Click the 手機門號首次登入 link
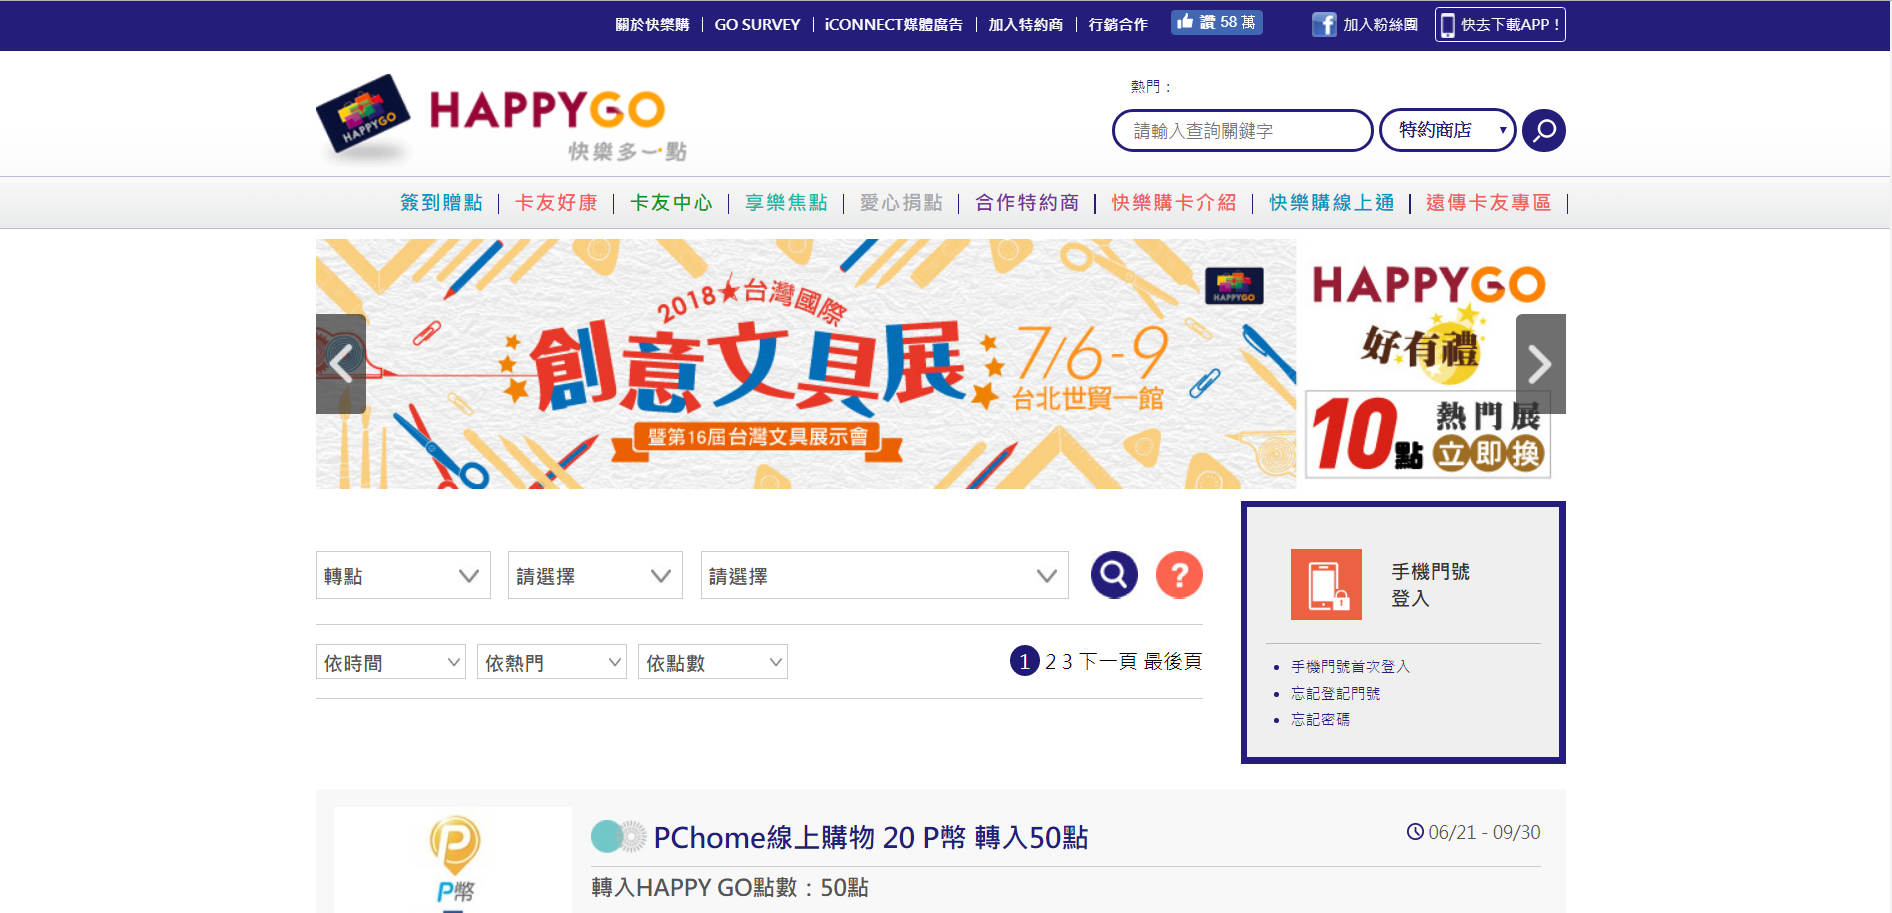 (1350, 666)
